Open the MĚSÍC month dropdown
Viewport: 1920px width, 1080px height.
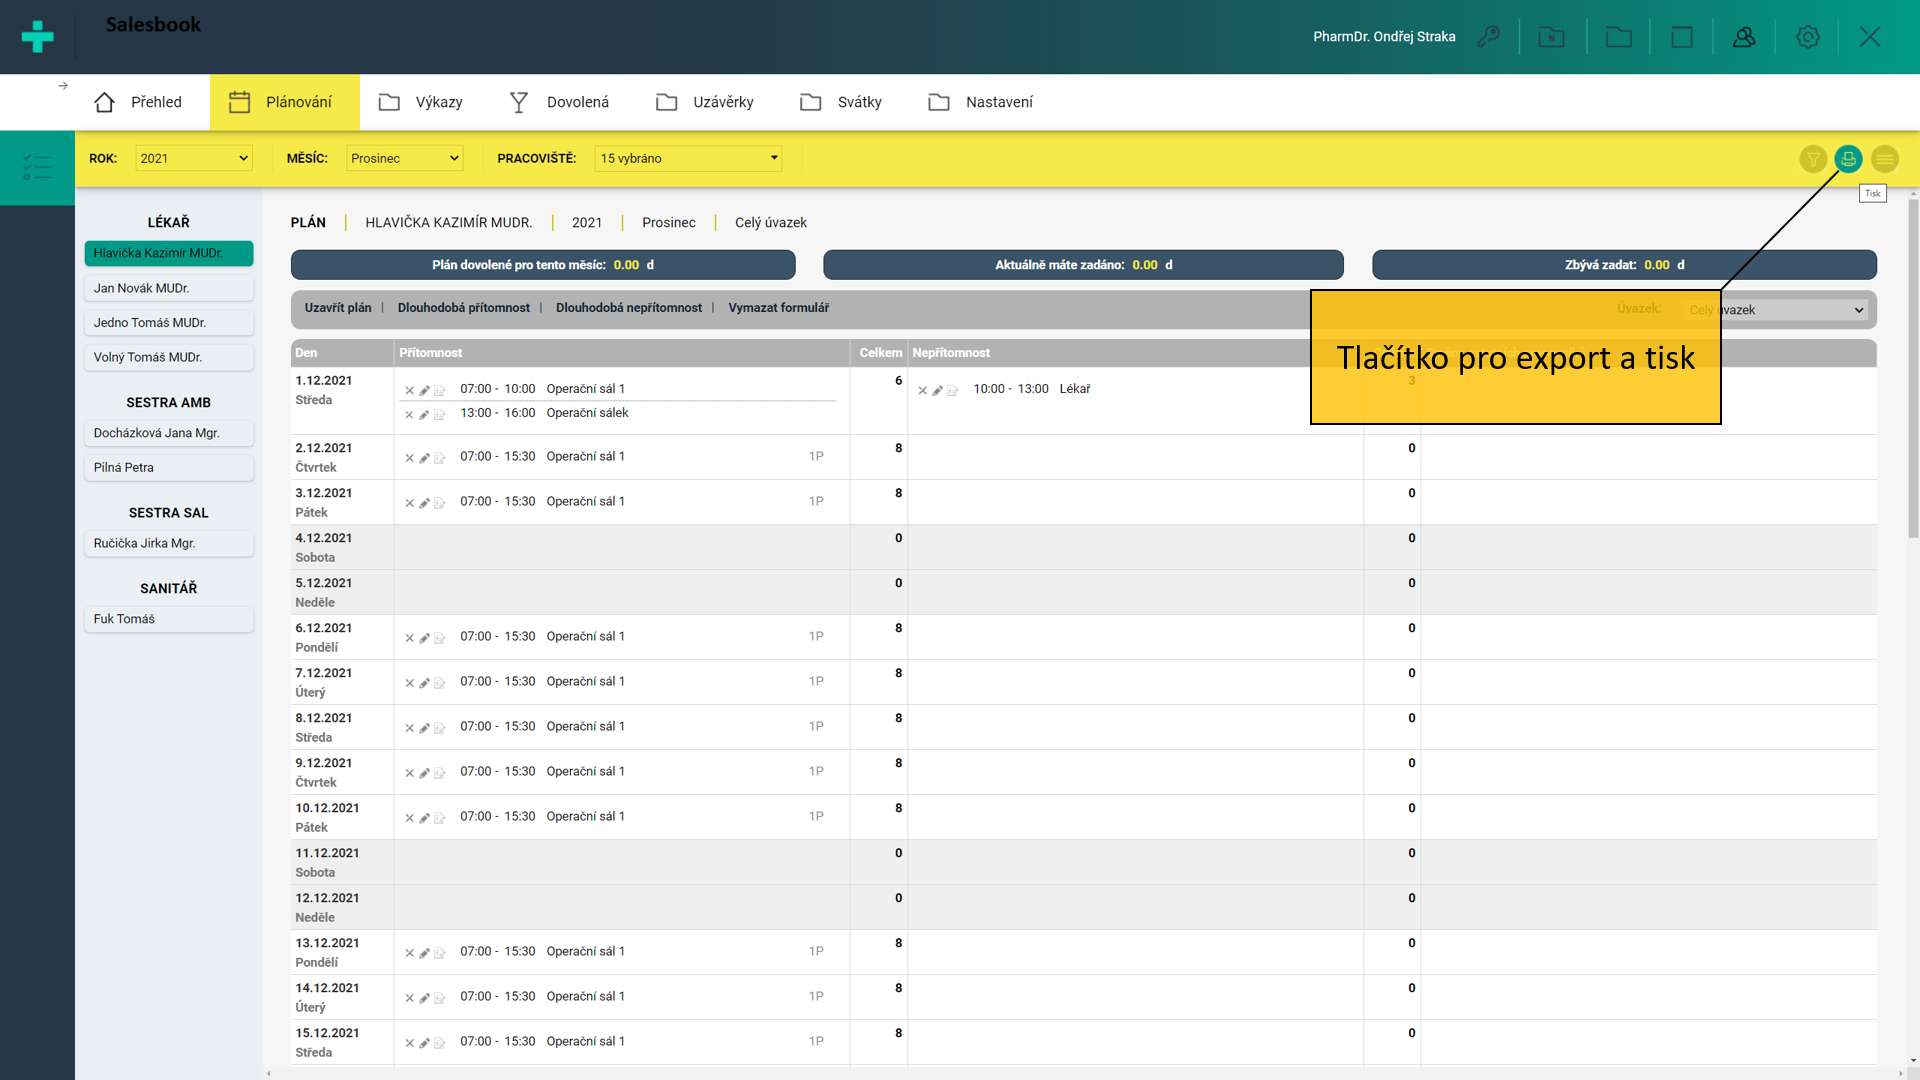point(404,158)
